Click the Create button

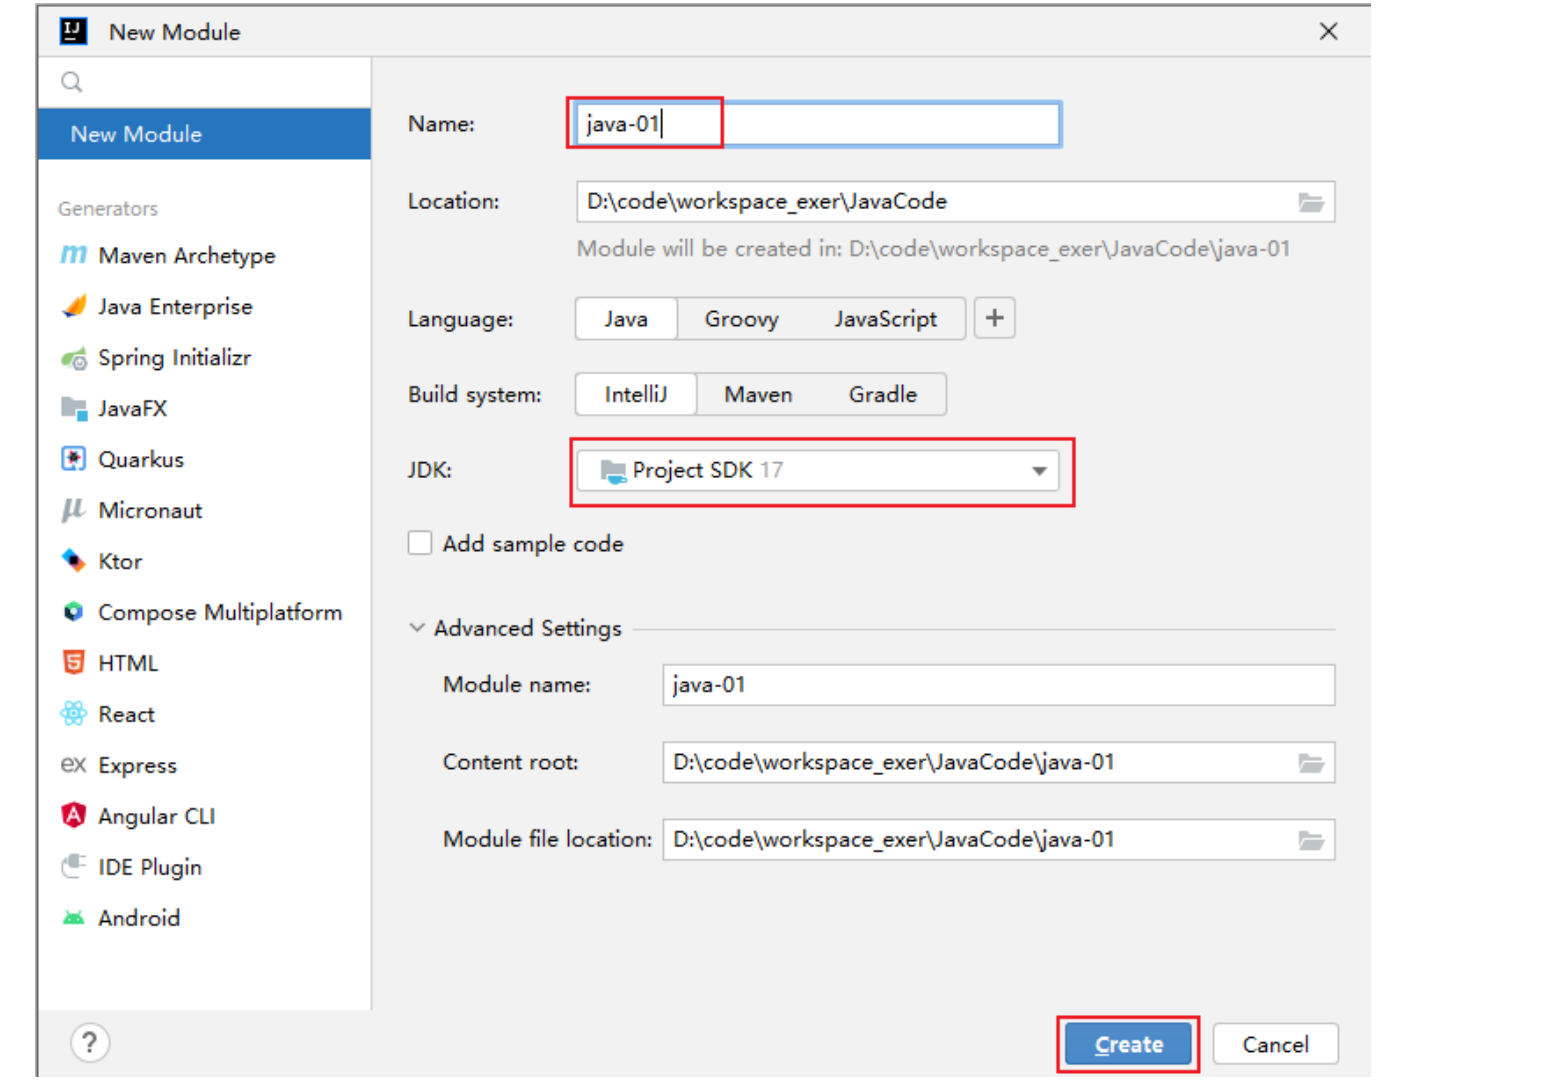click(1128, 1044)
